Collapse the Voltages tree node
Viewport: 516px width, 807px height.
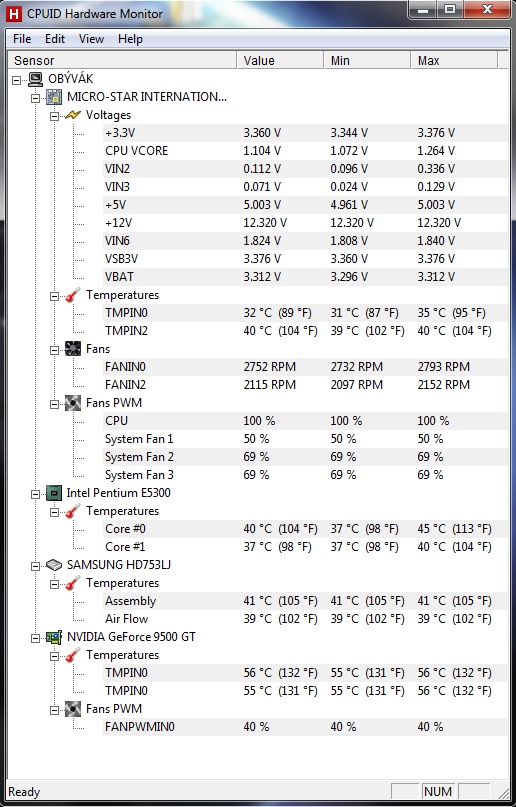click(54, 116)
